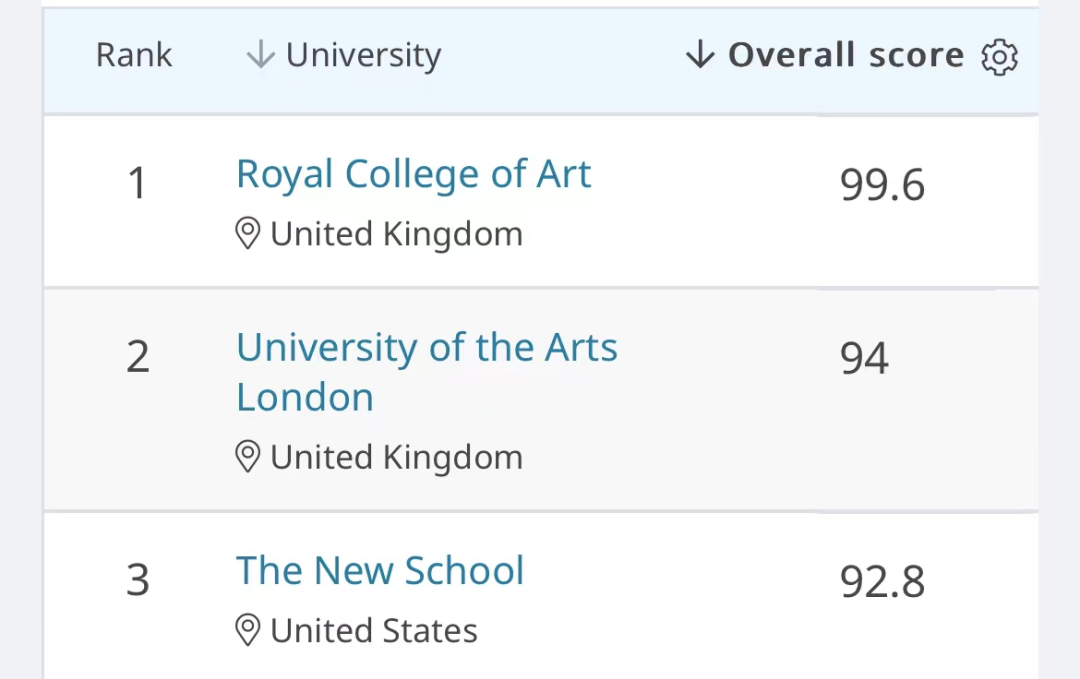
Task: Click rank number 3
Action: 138,580
